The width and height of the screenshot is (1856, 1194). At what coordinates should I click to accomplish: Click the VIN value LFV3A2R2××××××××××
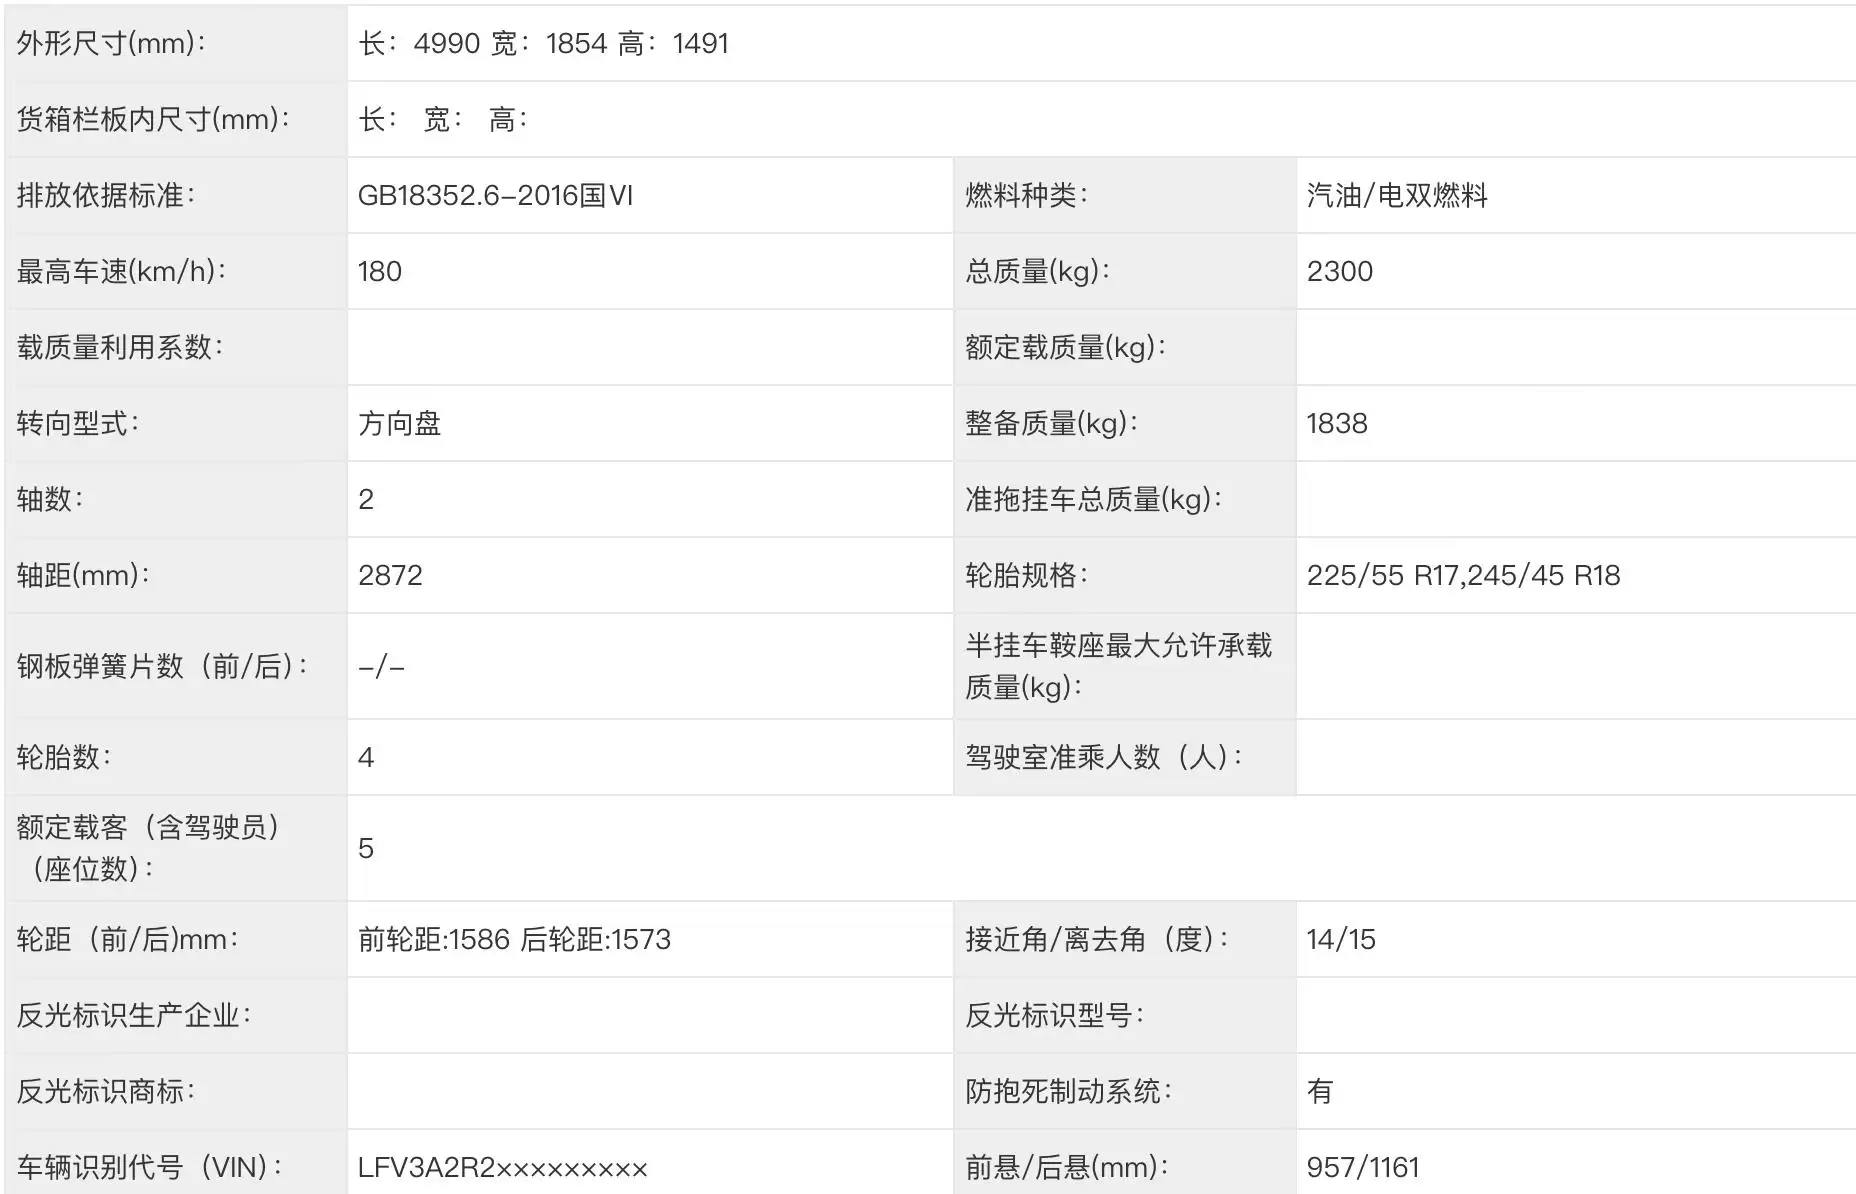(x=505, y=1166)
